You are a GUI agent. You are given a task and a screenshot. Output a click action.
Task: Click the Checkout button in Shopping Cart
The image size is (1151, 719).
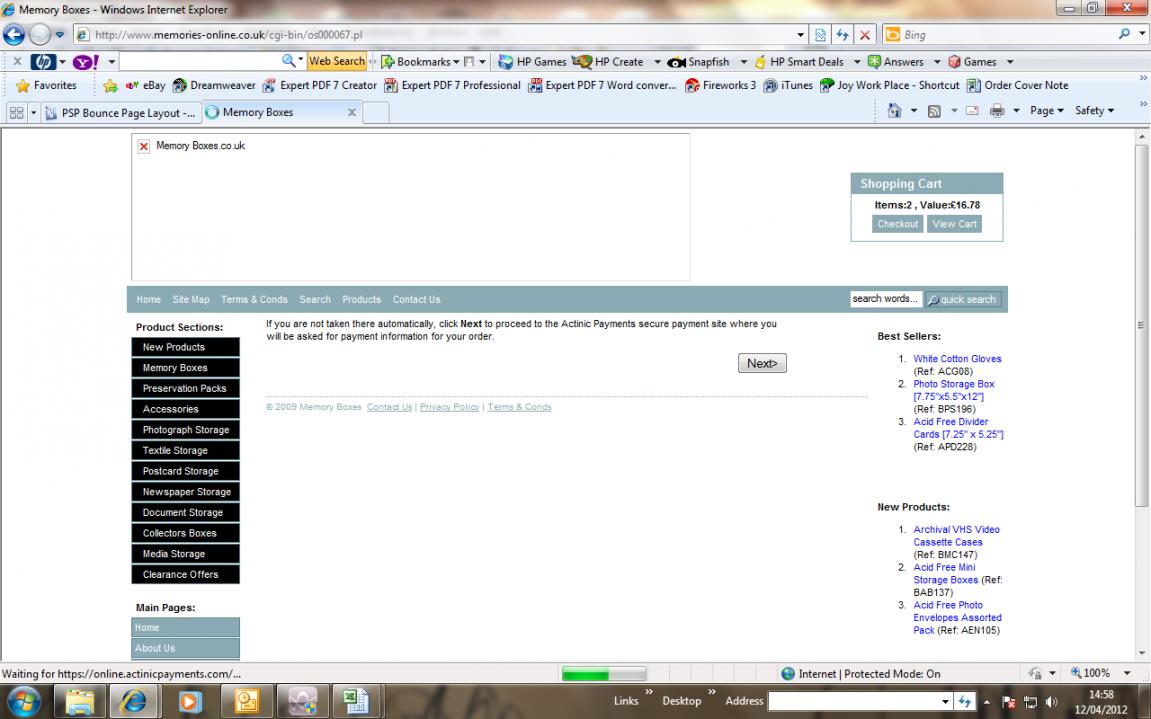[x=897, y=224]
